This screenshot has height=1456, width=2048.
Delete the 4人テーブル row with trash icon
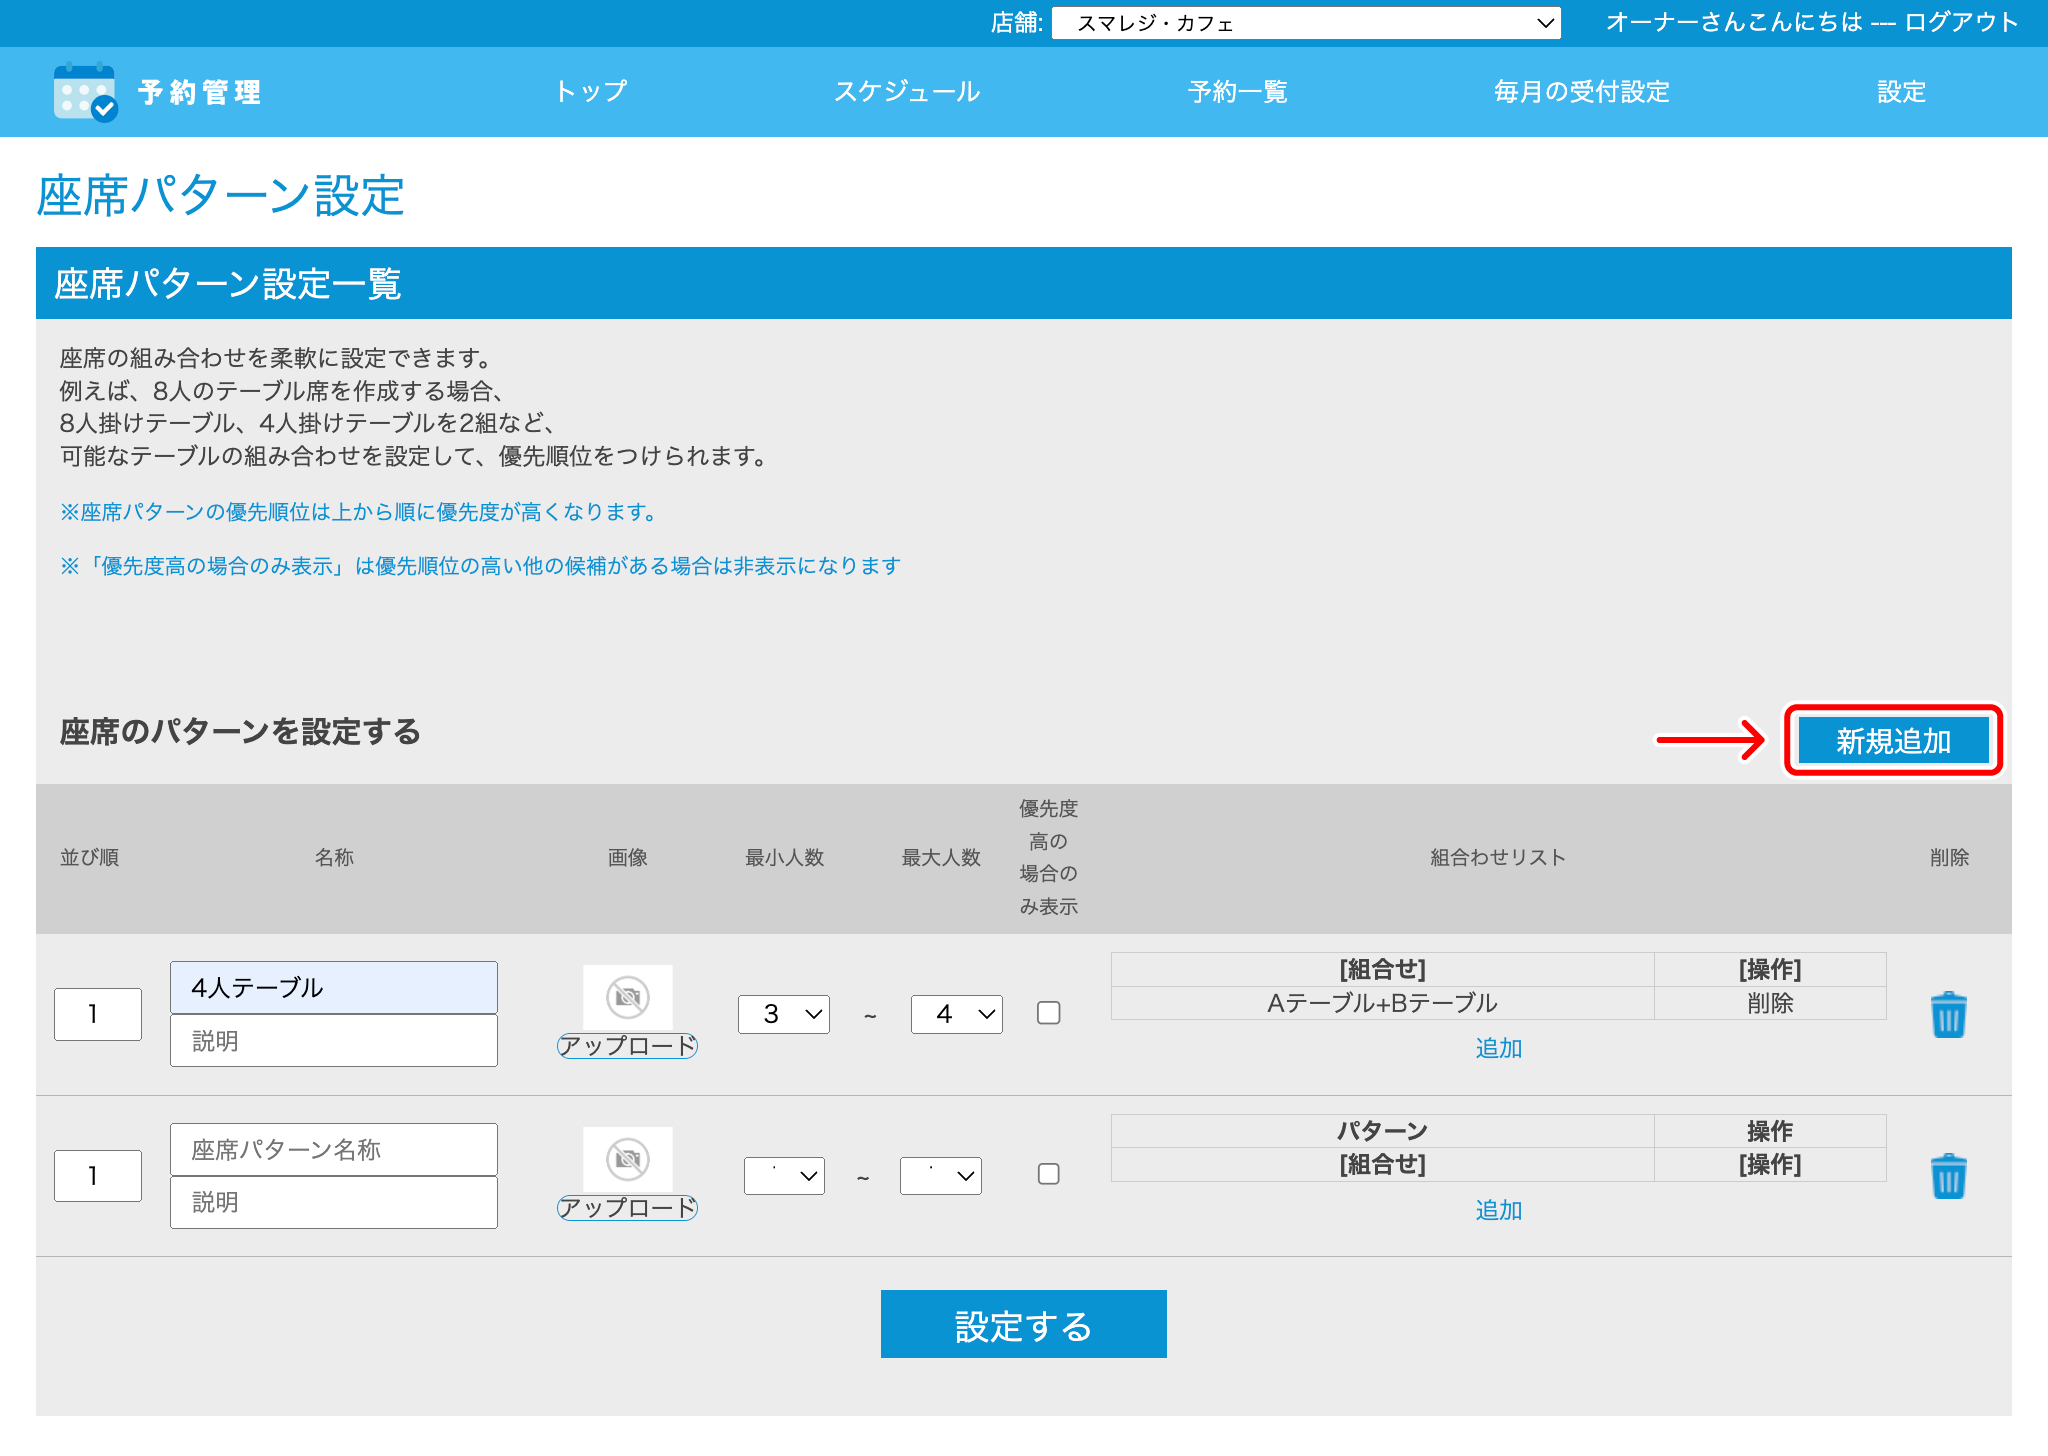click(x=1948, y=1015)
